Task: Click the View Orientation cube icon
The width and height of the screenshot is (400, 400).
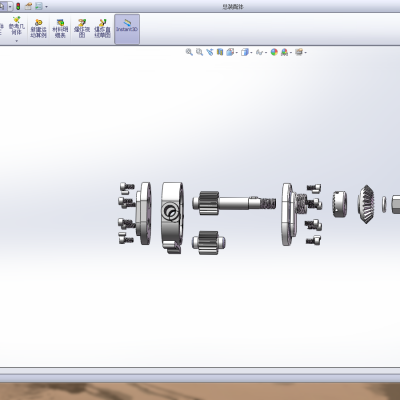Action: 230,52
